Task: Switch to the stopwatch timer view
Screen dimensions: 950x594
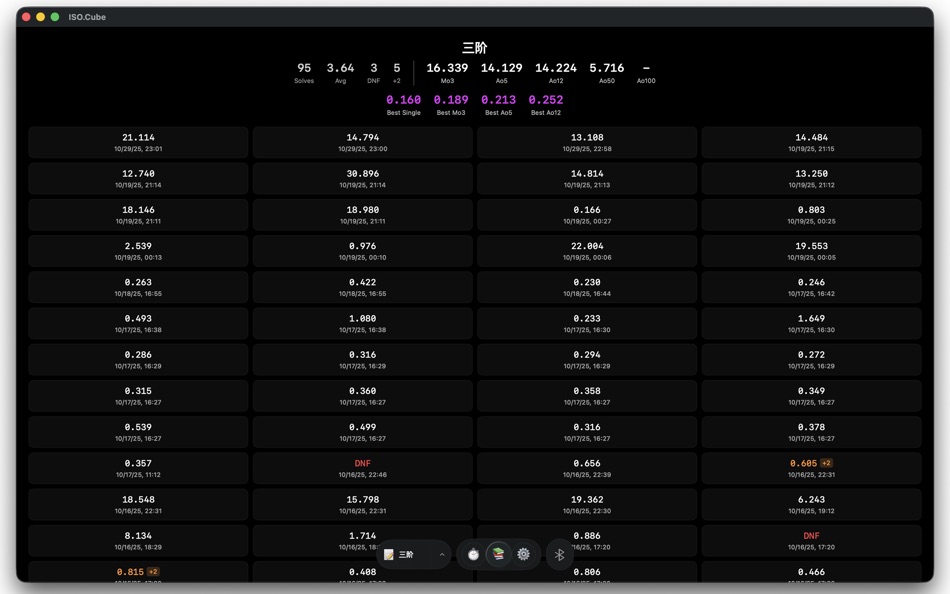Action: [471, 554]
